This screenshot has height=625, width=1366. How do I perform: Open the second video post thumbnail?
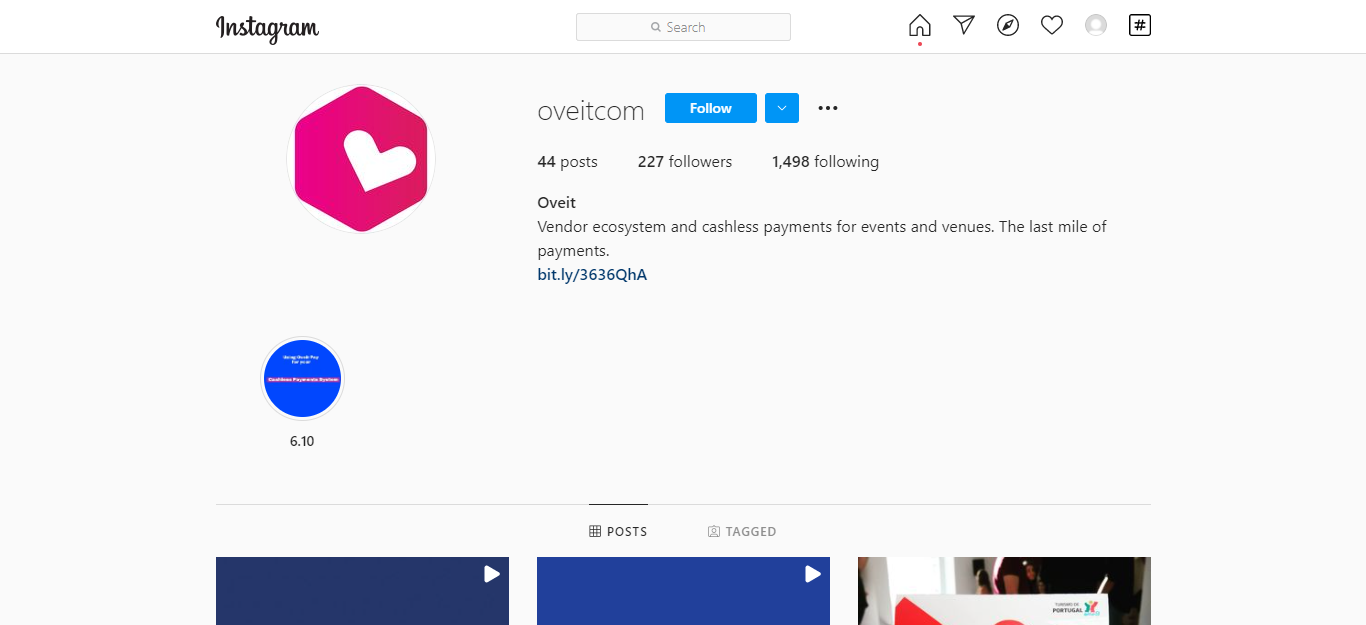click(x=683, y=591)
